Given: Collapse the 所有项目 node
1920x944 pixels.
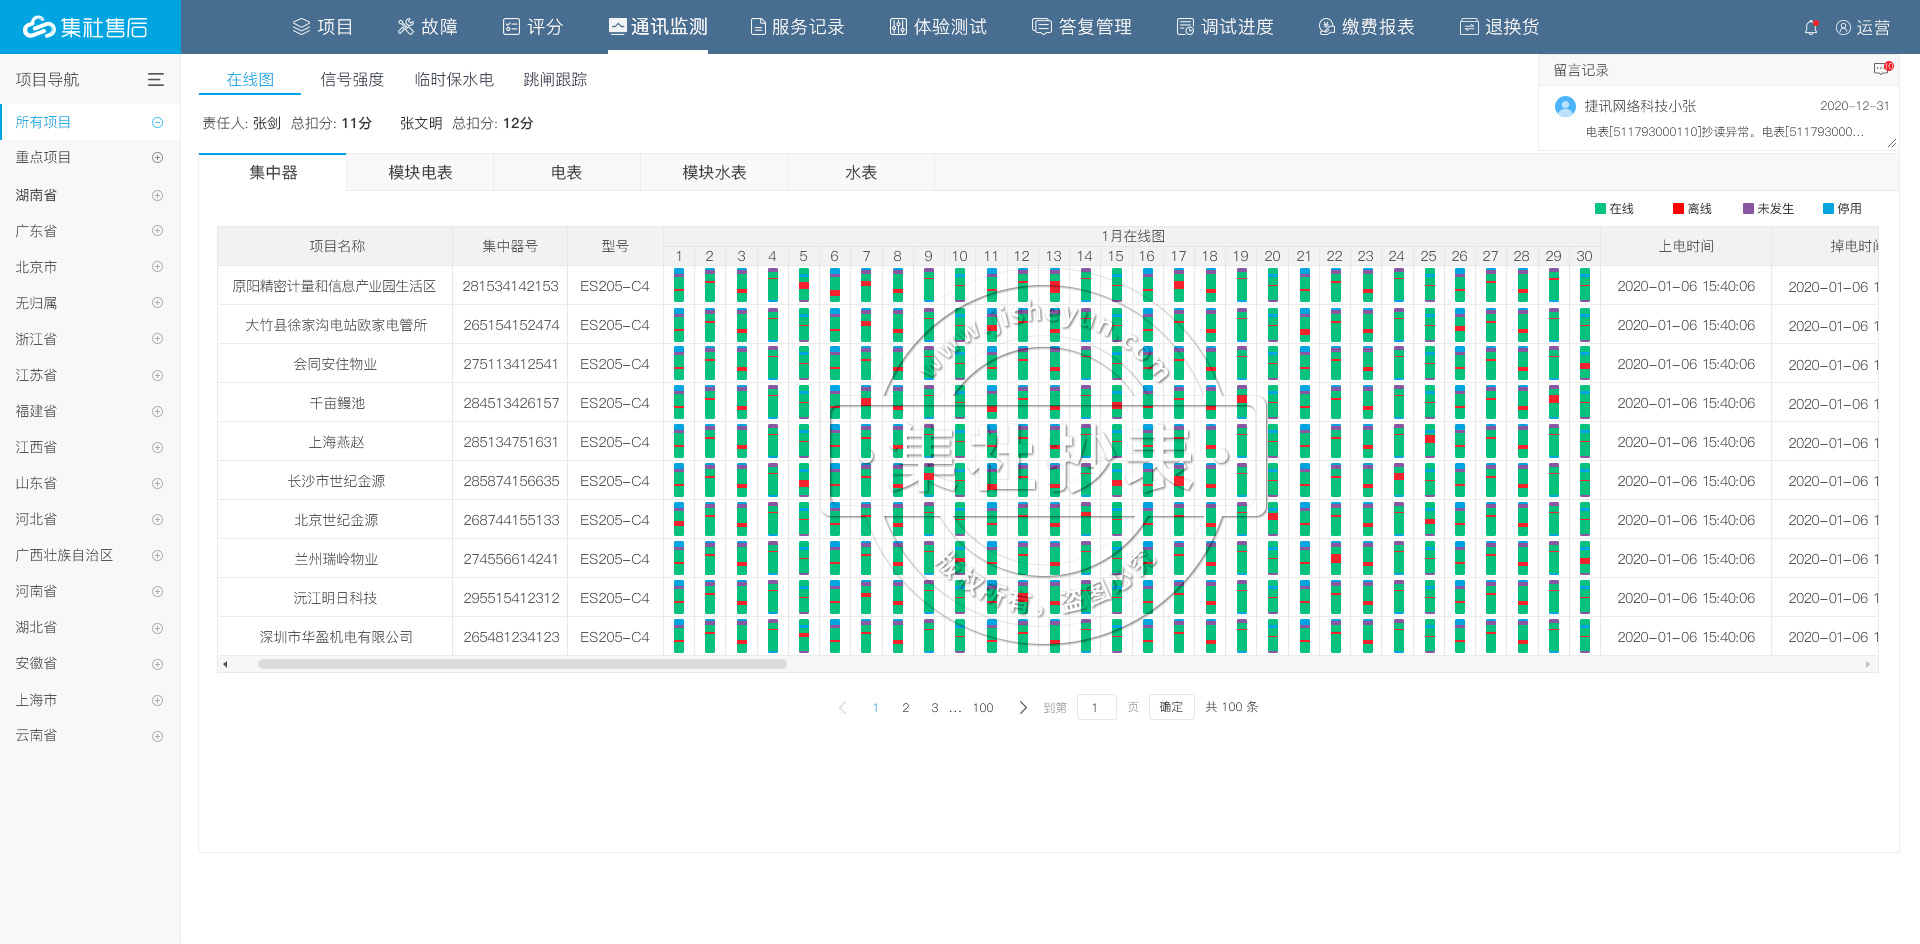Looking at the screenshot, I should [157, 122].
